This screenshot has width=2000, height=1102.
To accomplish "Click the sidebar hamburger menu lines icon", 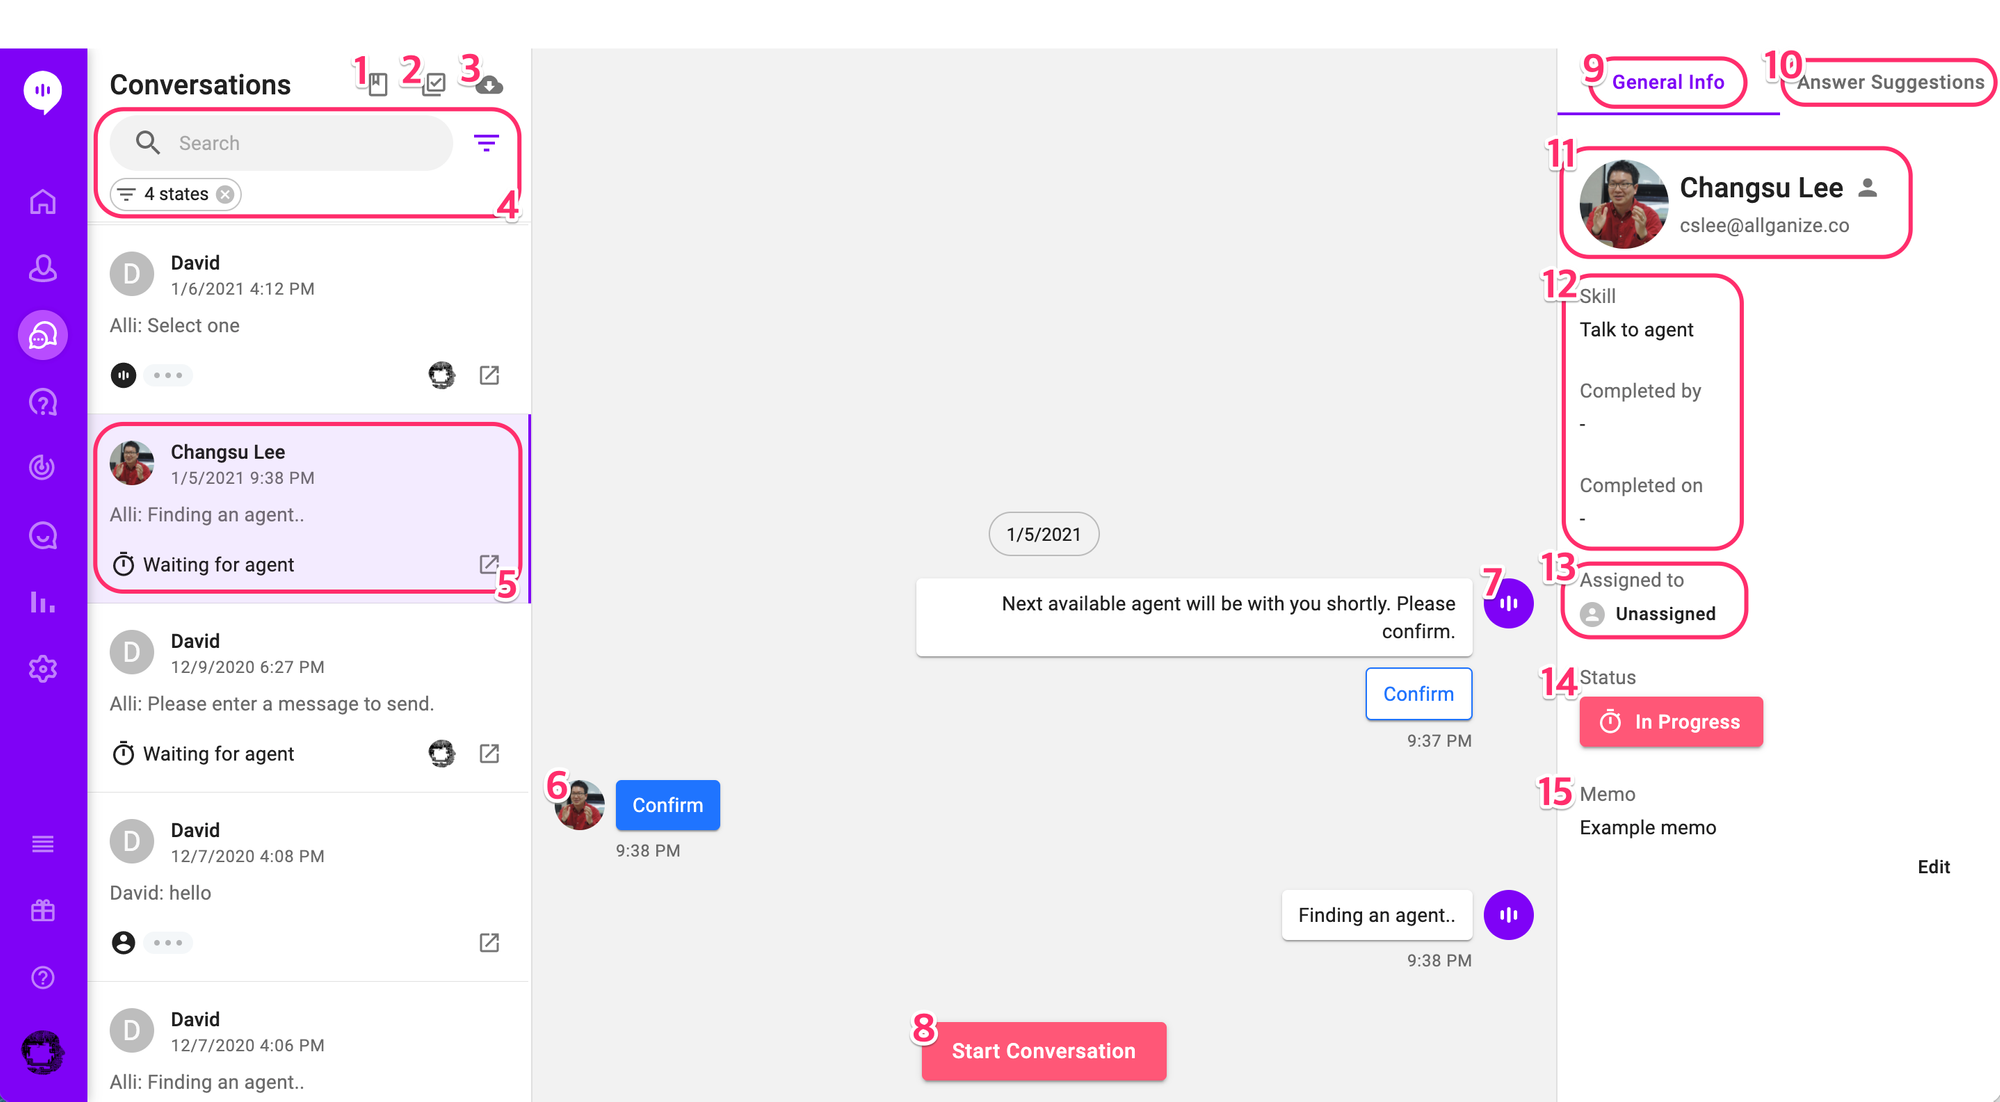I will pyautogui.click(x=43, y=844).
